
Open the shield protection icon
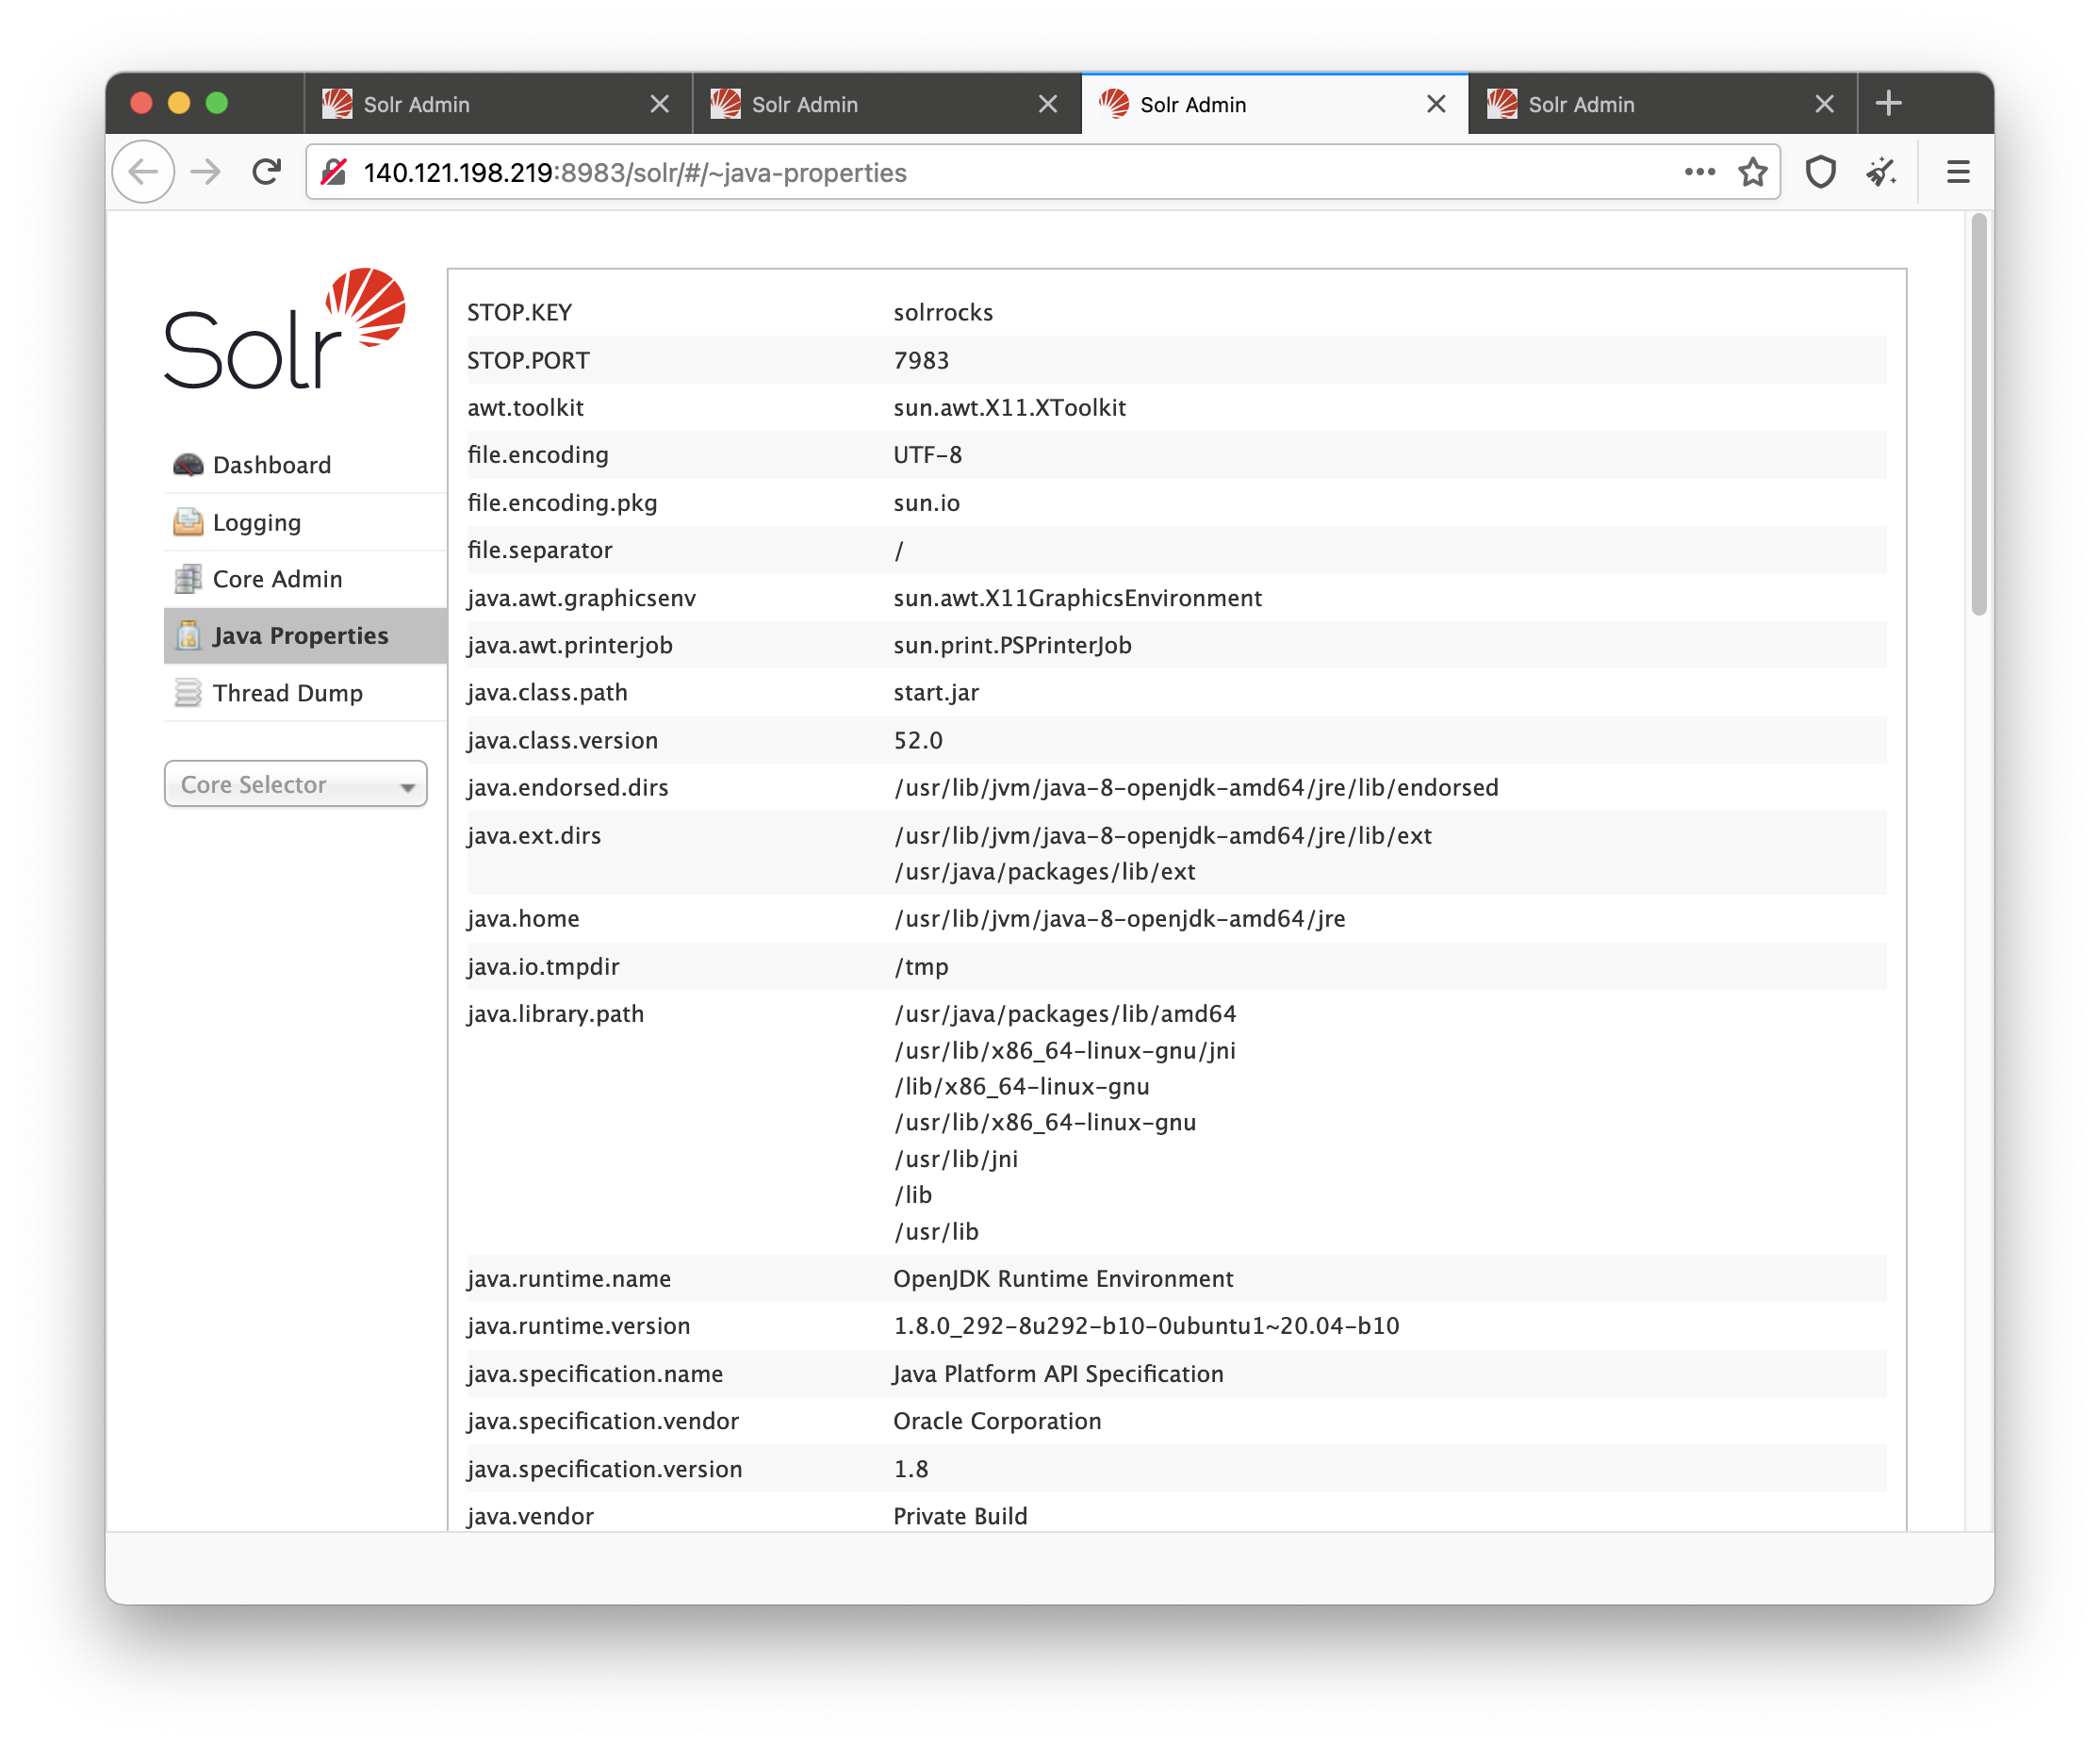click(x=1821, y=172)
